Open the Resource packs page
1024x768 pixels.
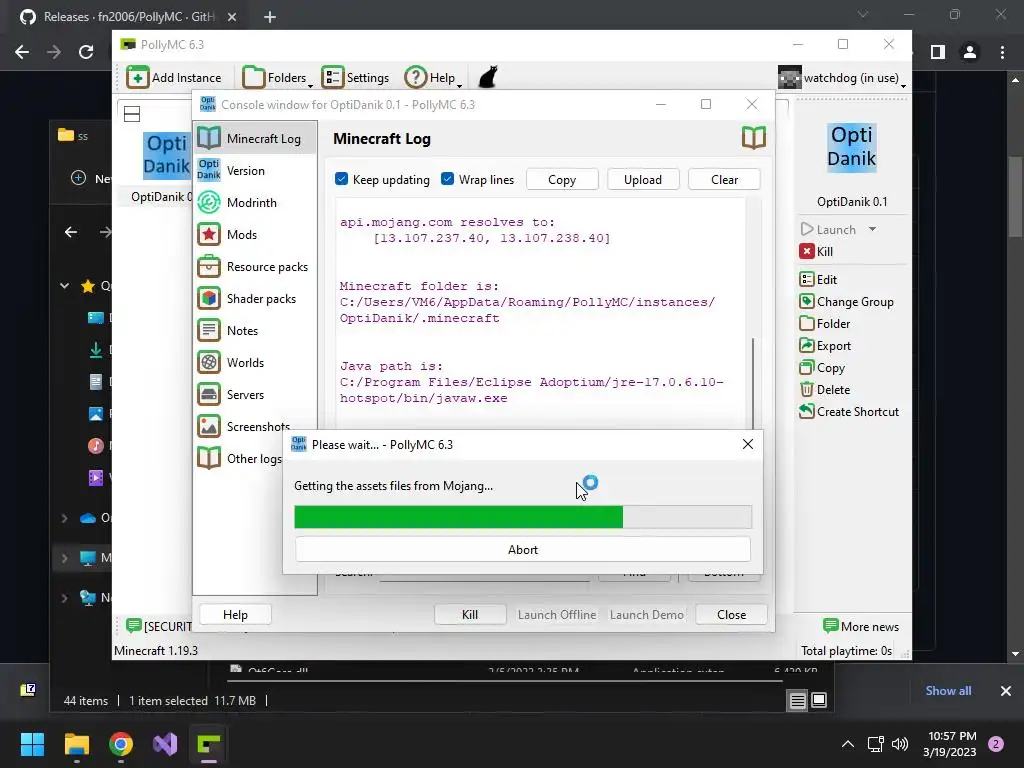click(255, 266)
